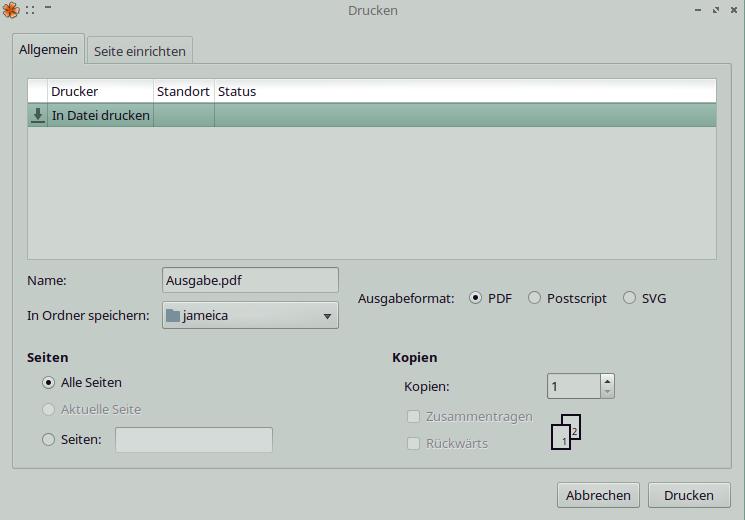
Task: Click the print-to-file download icon
Action: pos(38,115)
